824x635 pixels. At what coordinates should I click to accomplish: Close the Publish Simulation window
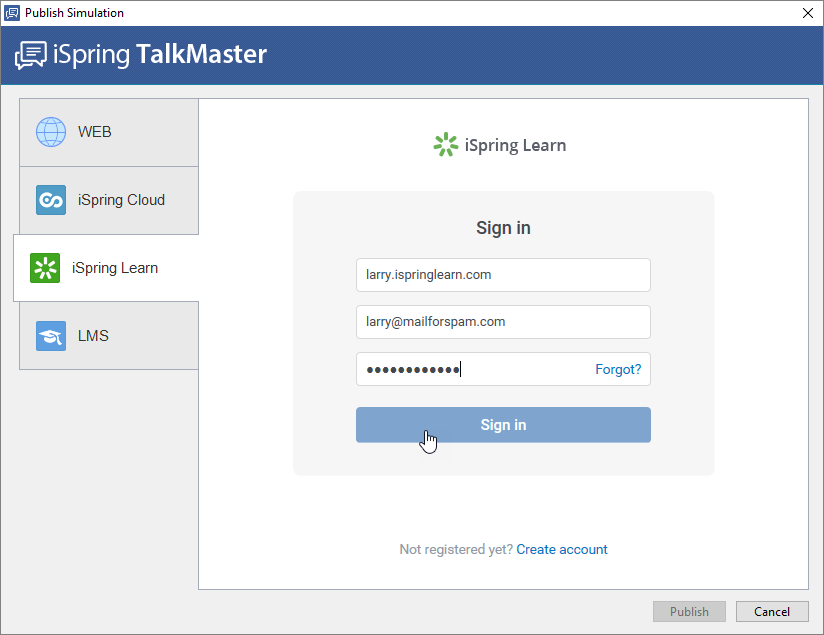click(807, 13)
